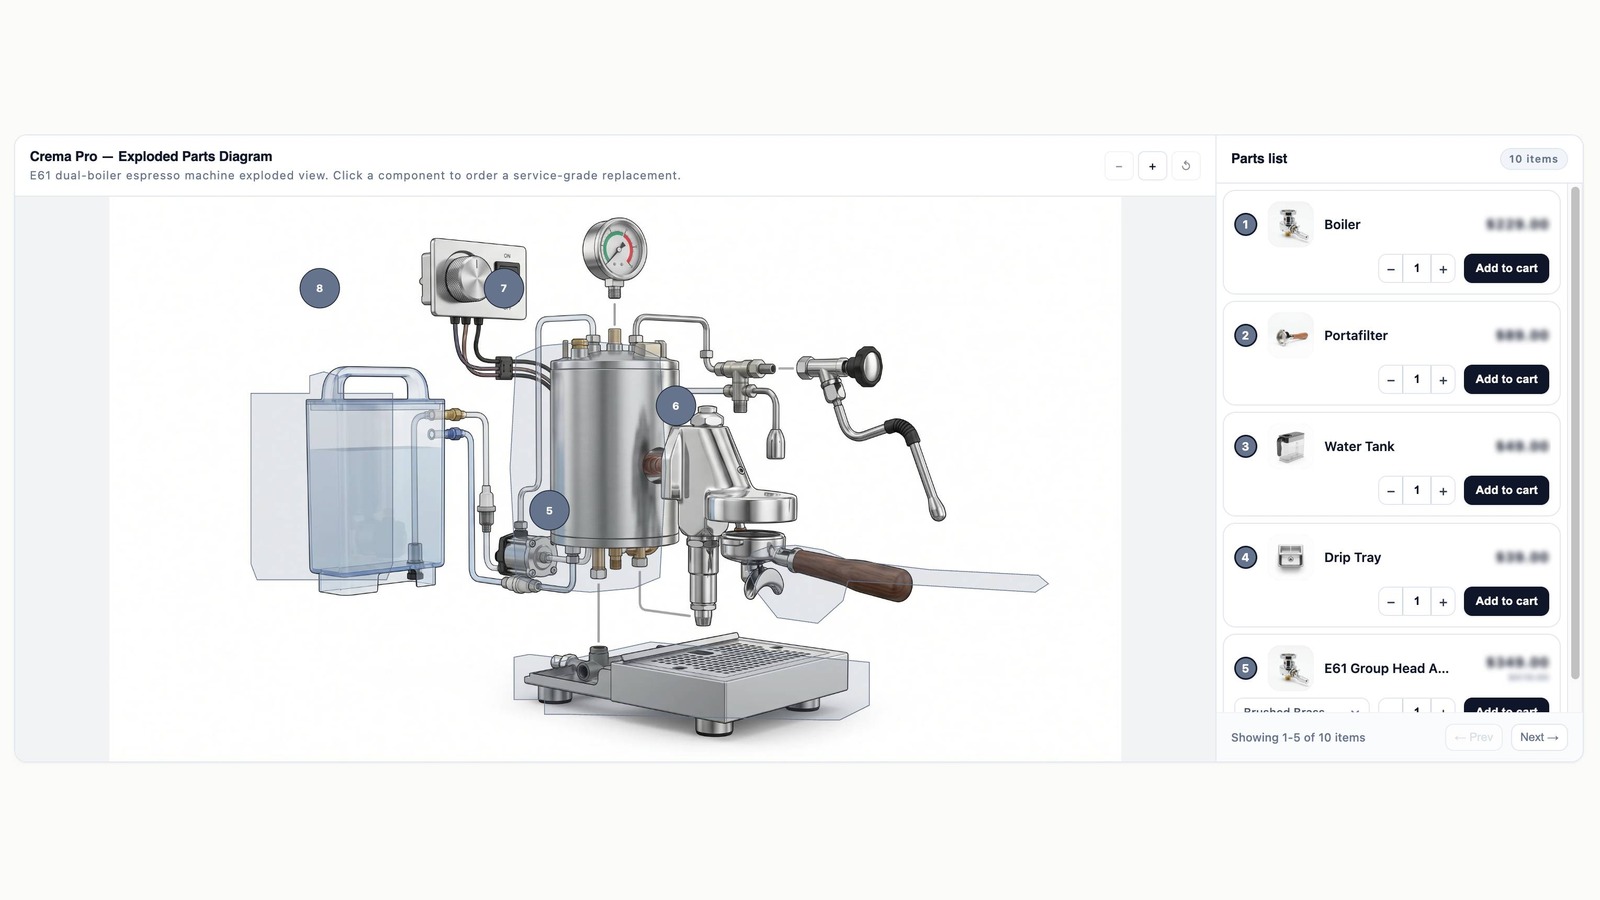
Task: Click the "E61 Group Head A..." part name
Action: (x=1386, y=669)
